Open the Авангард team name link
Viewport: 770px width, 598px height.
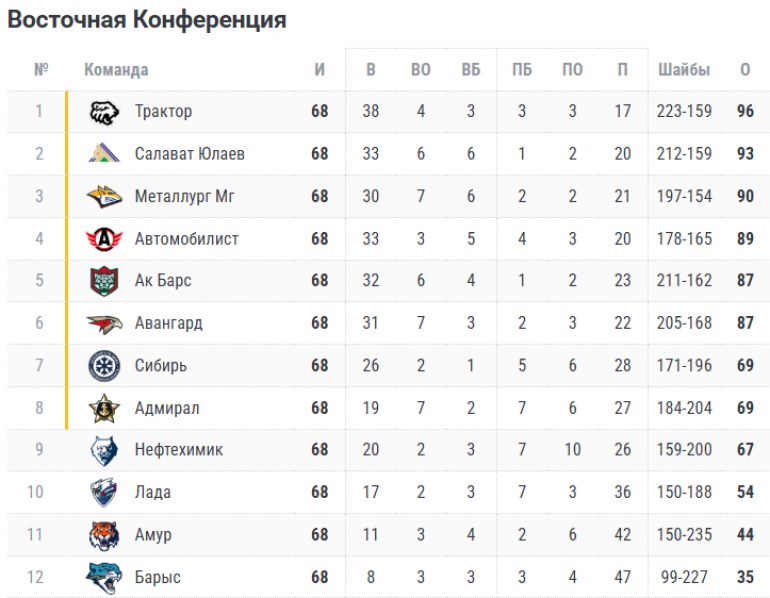168,324
